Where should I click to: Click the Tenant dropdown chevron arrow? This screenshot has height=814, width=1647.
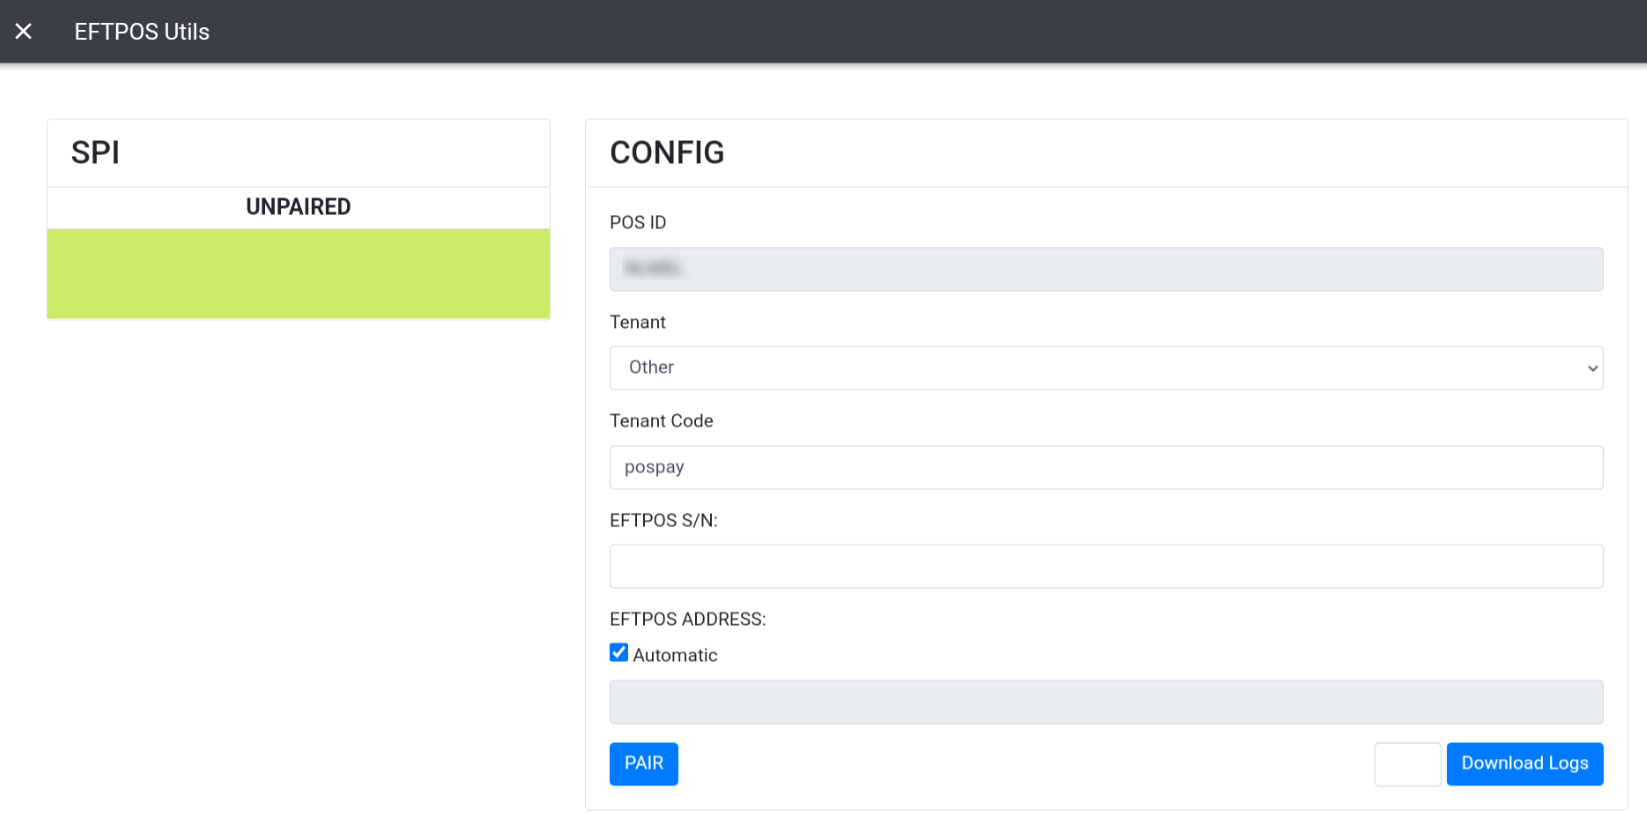coord(1592,369)
